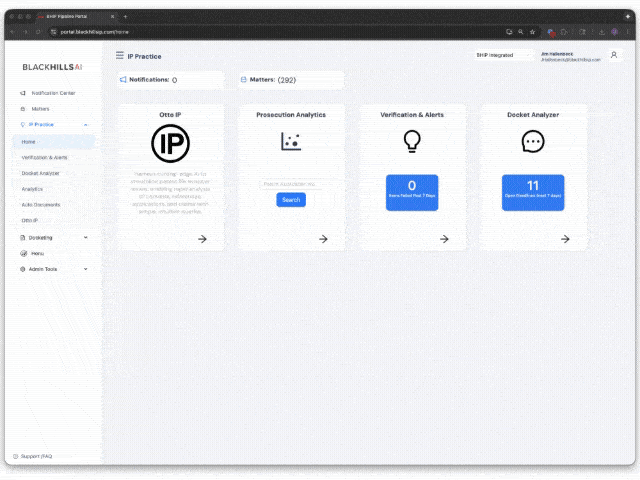Expand the Admin Tools sidebar section

(x=86, y=269)
